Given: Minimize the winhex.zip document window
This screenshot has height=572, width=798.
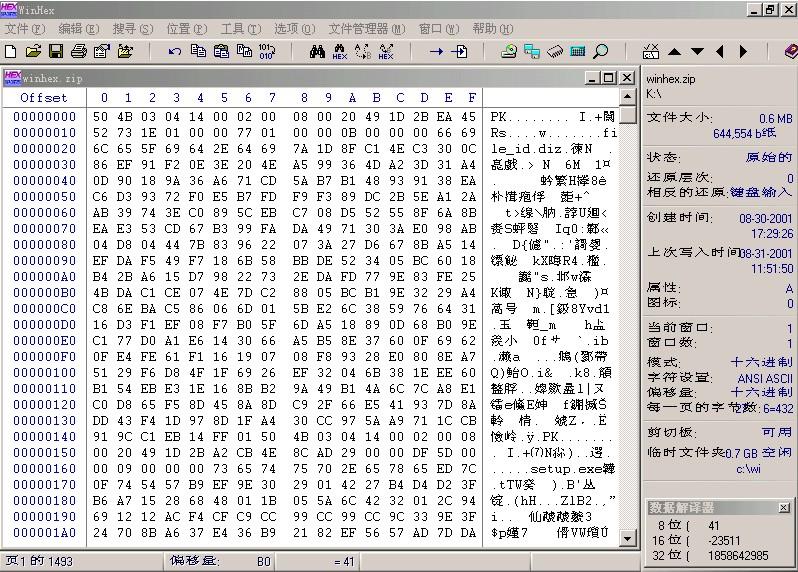Looking at the screenshot, I should (592, 78).
